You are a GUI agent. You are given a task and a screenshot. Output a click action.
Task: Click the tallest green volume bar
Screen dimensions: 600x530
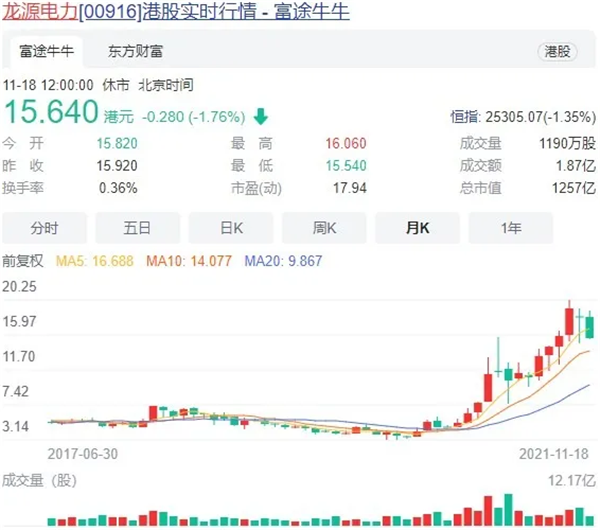tap(509, 510)
